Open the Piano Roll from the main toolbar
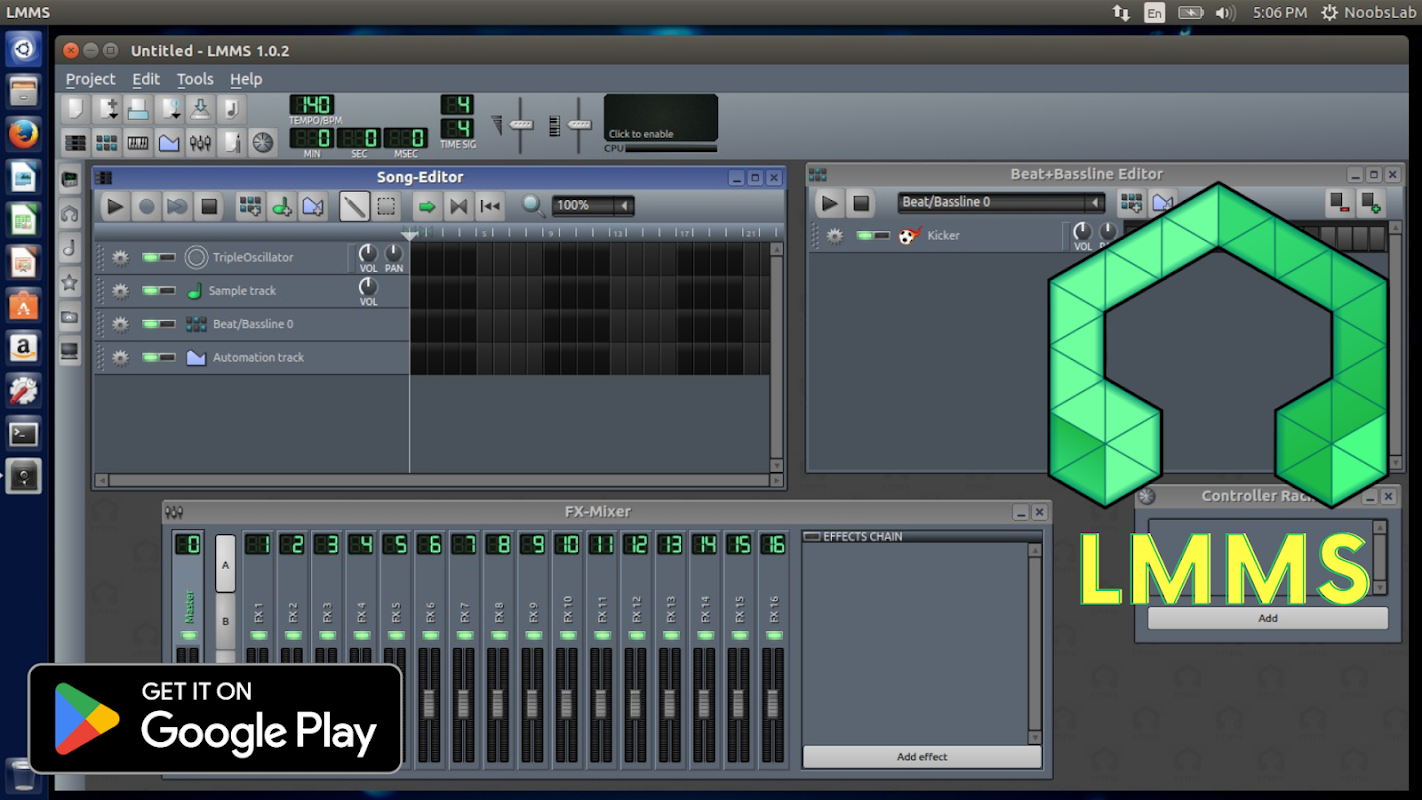This screenshot has width=1422, height=800. pos(138,143)
